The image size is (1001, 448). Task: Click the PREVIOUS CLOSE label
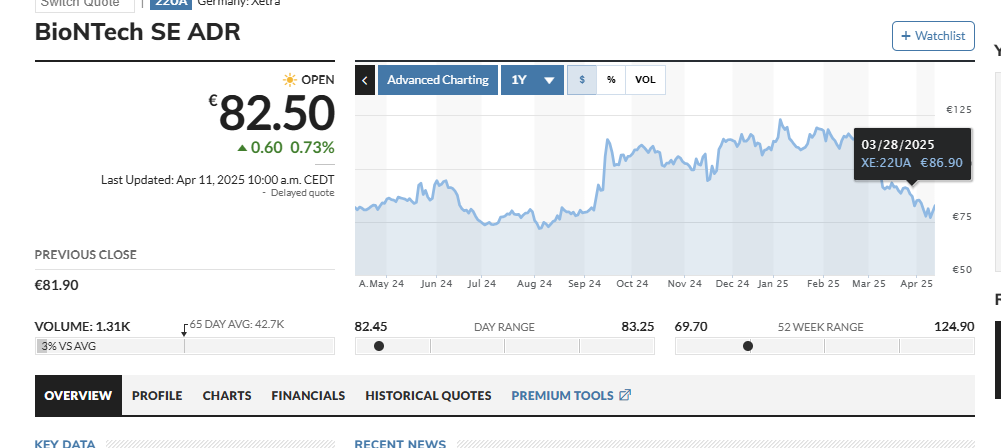(x=86, y=255)
